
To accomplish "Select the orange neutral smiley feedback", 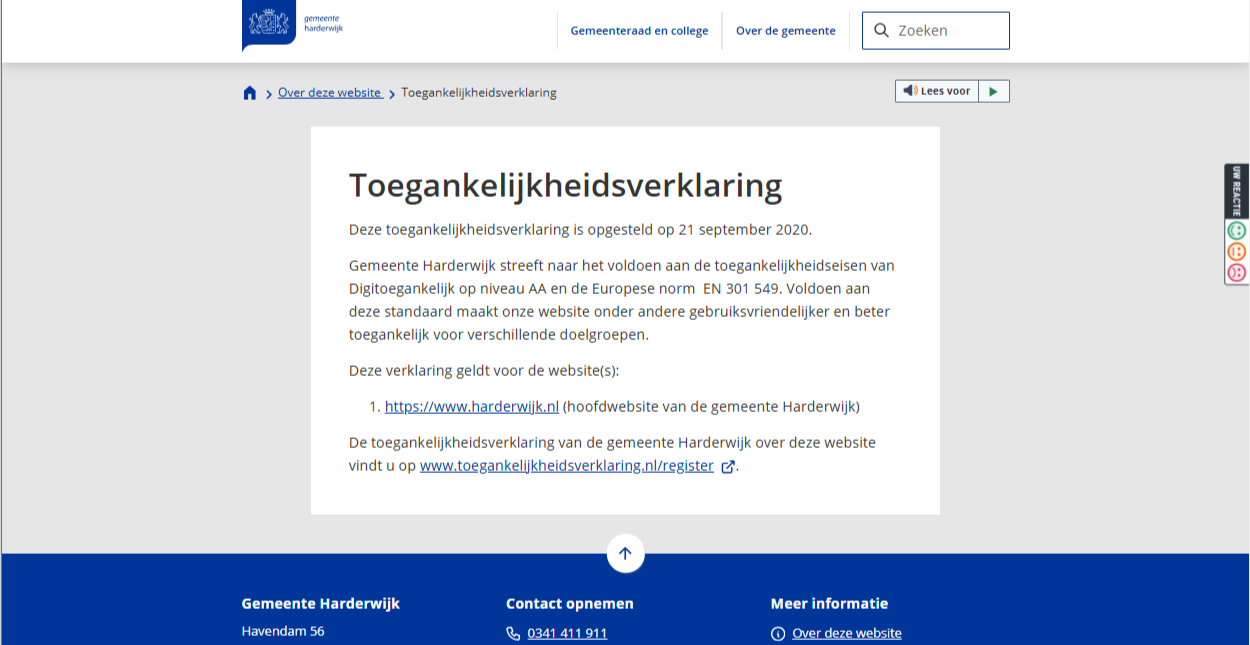I will pyautogui.click(x=1237, y=251).
